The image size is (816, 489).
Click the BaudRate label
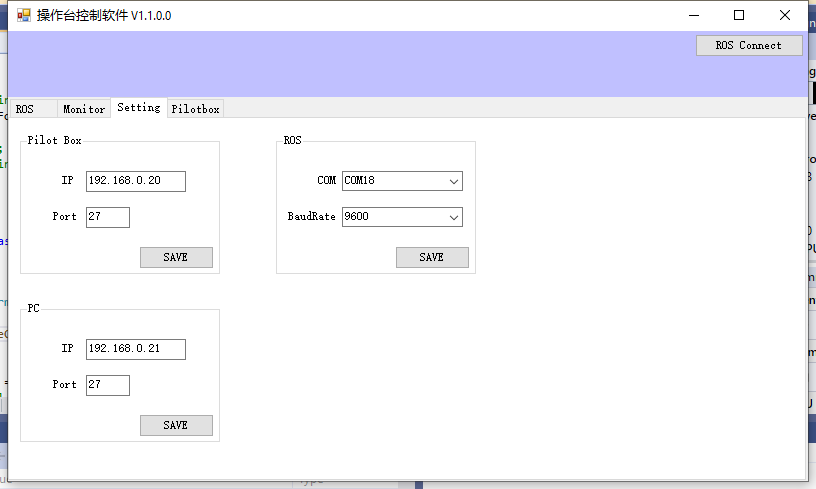tap(311, 216)
